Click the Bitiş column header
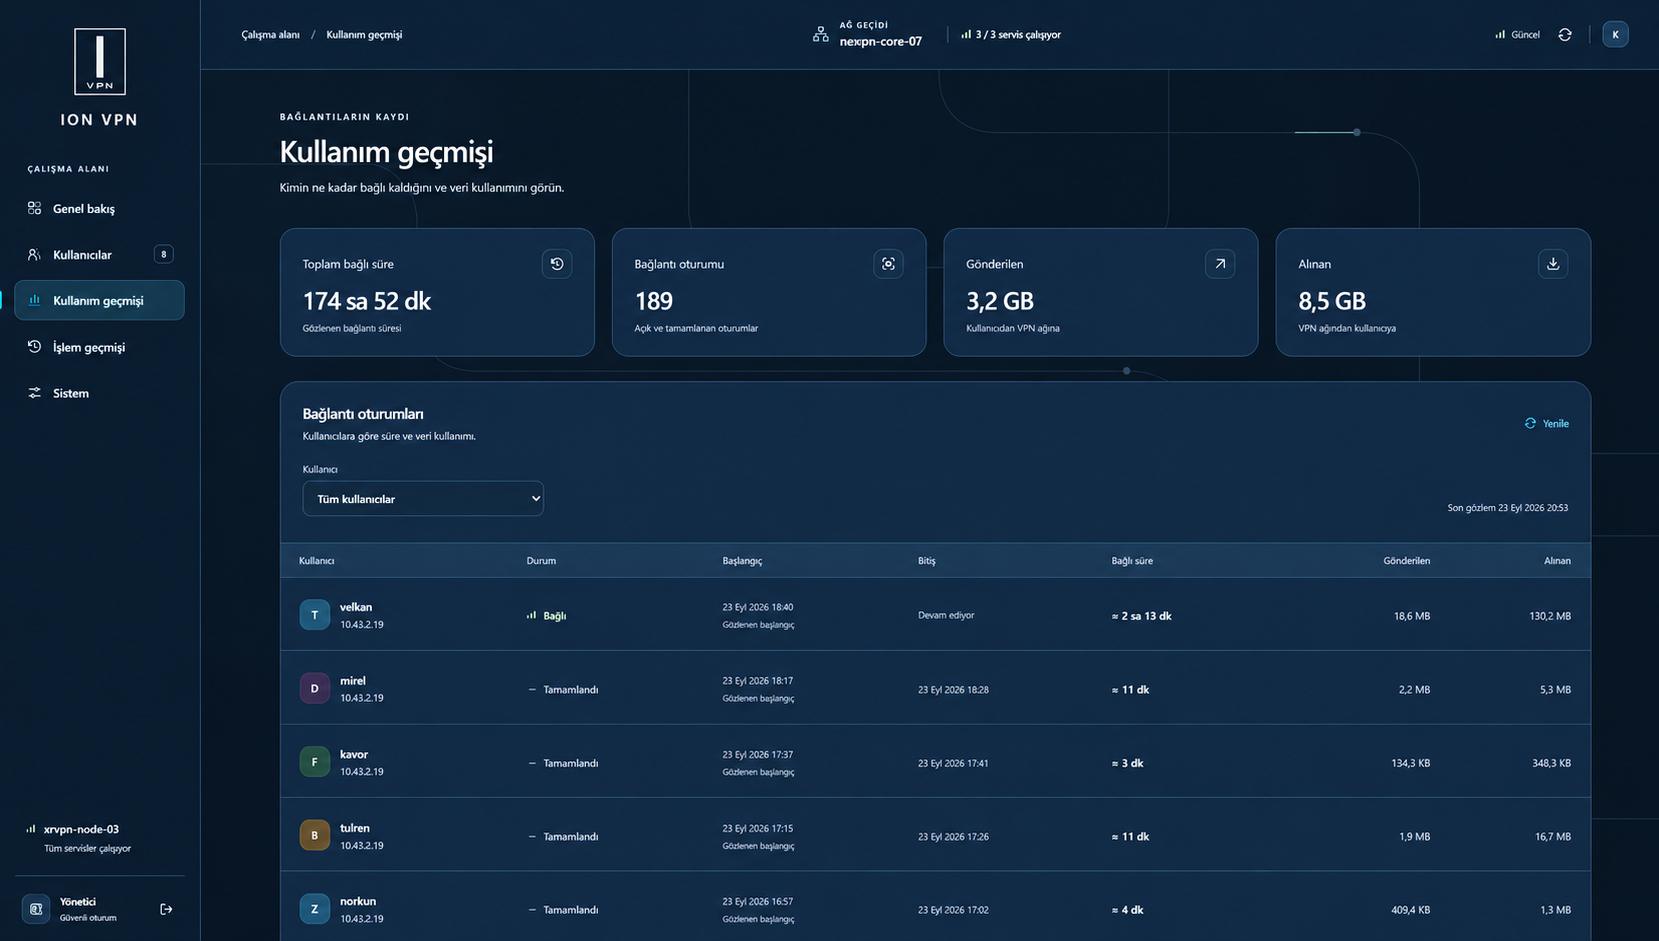 (x=927, y=561)
